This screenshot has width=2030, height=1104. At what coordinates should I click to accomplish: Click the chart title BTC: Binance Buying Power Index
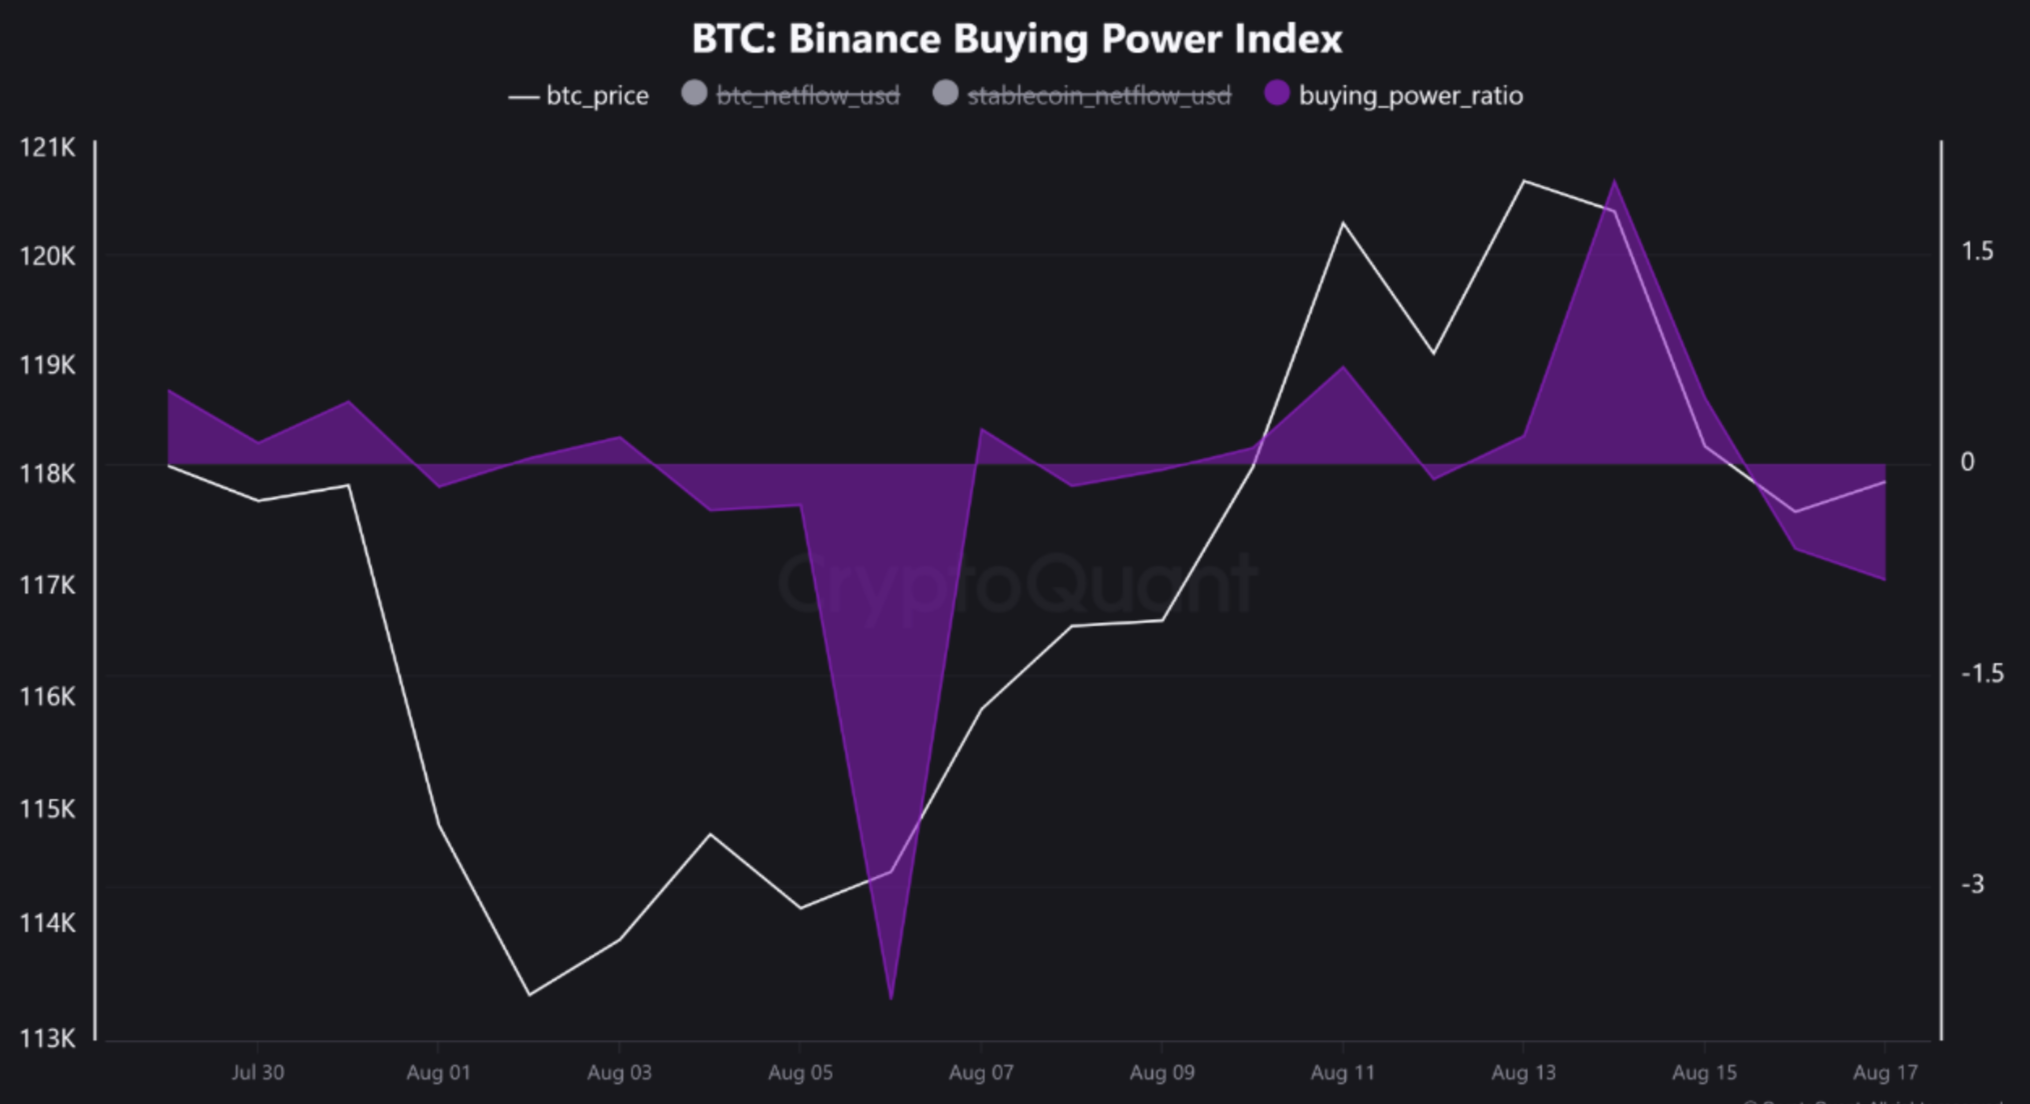click(x=1016, y=39)
